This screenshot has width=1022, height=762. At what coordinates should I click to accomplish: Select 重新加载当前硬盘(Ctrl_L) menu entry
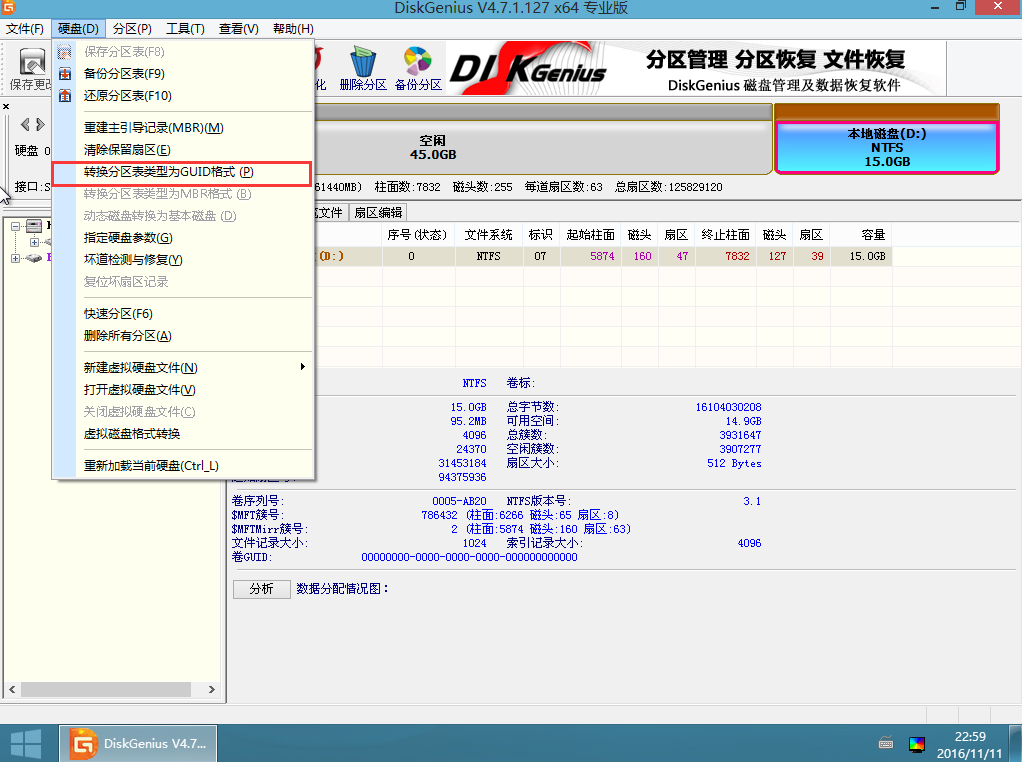[182, 466]
